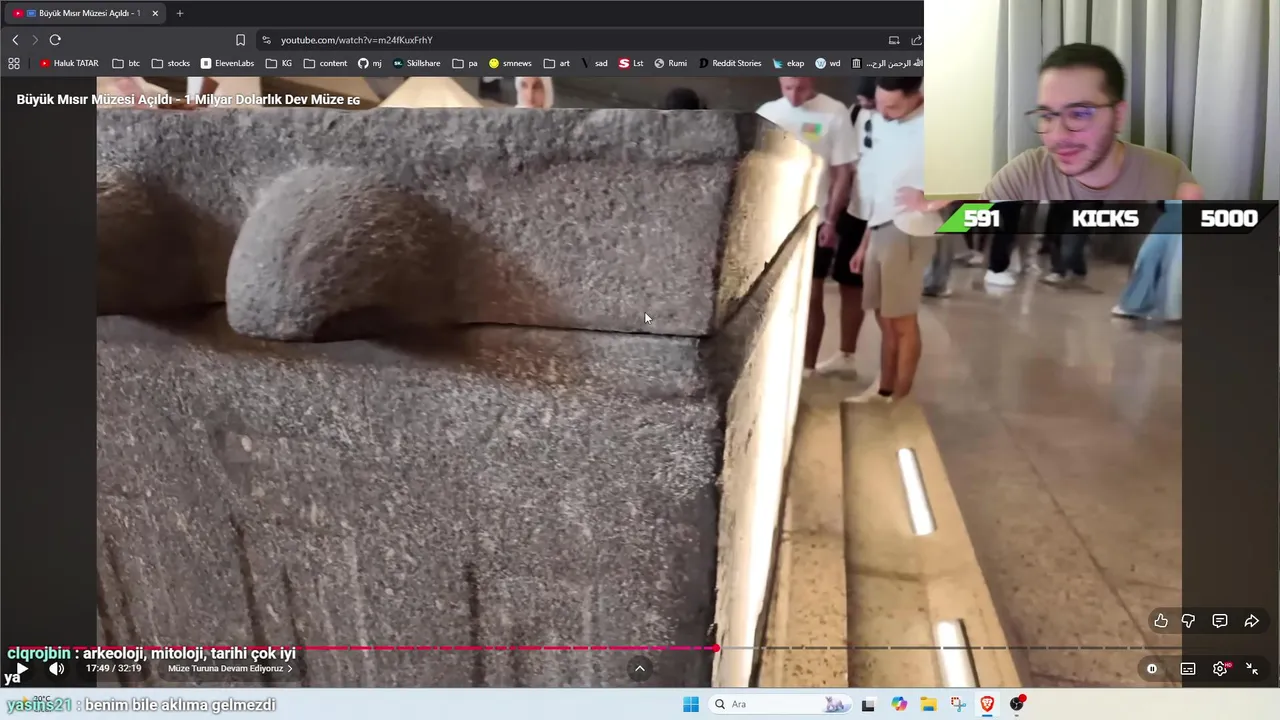
Task: Open the content bookmark folder
Action: point(325,63)
